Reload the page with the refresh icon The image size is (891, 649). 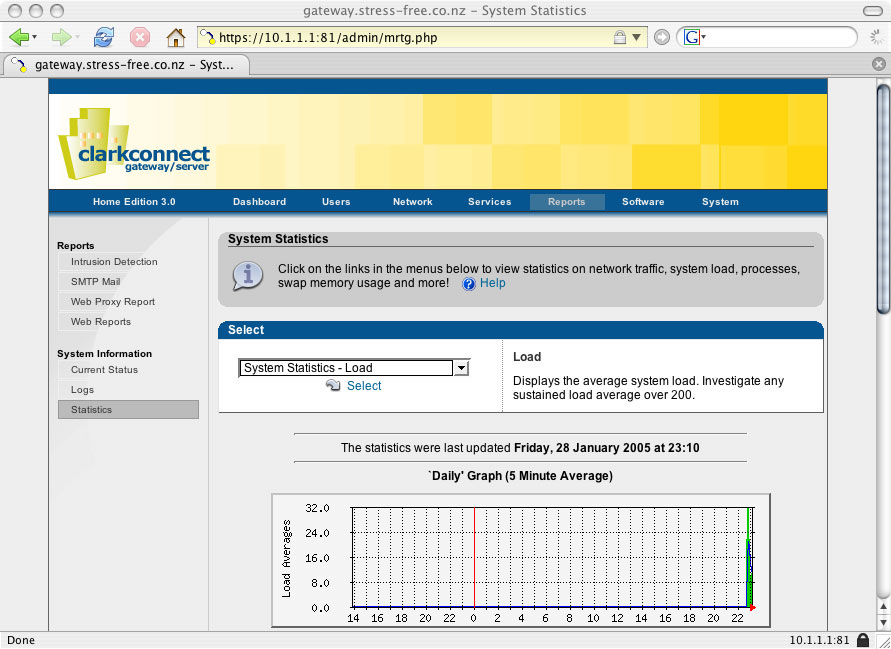click(104, 38)
